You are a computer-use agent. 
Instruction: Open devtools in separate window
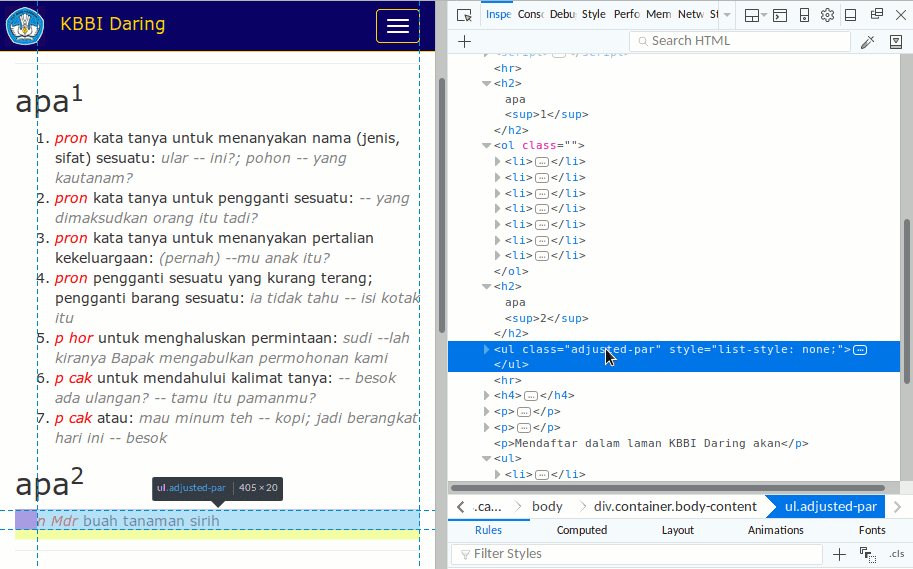click(876, 15)
